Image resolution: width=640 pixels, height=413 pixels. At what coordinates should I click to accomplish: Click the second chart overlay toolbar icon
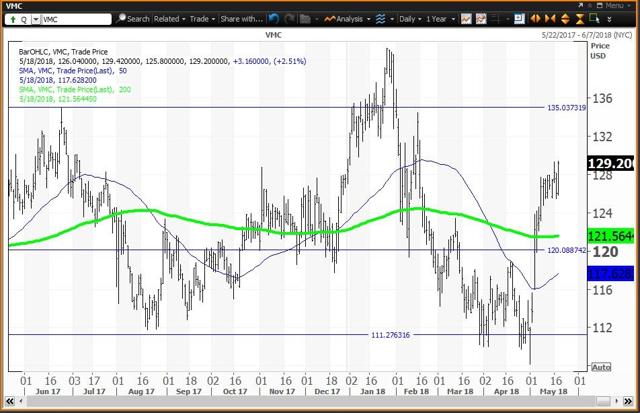pos(481,19)
